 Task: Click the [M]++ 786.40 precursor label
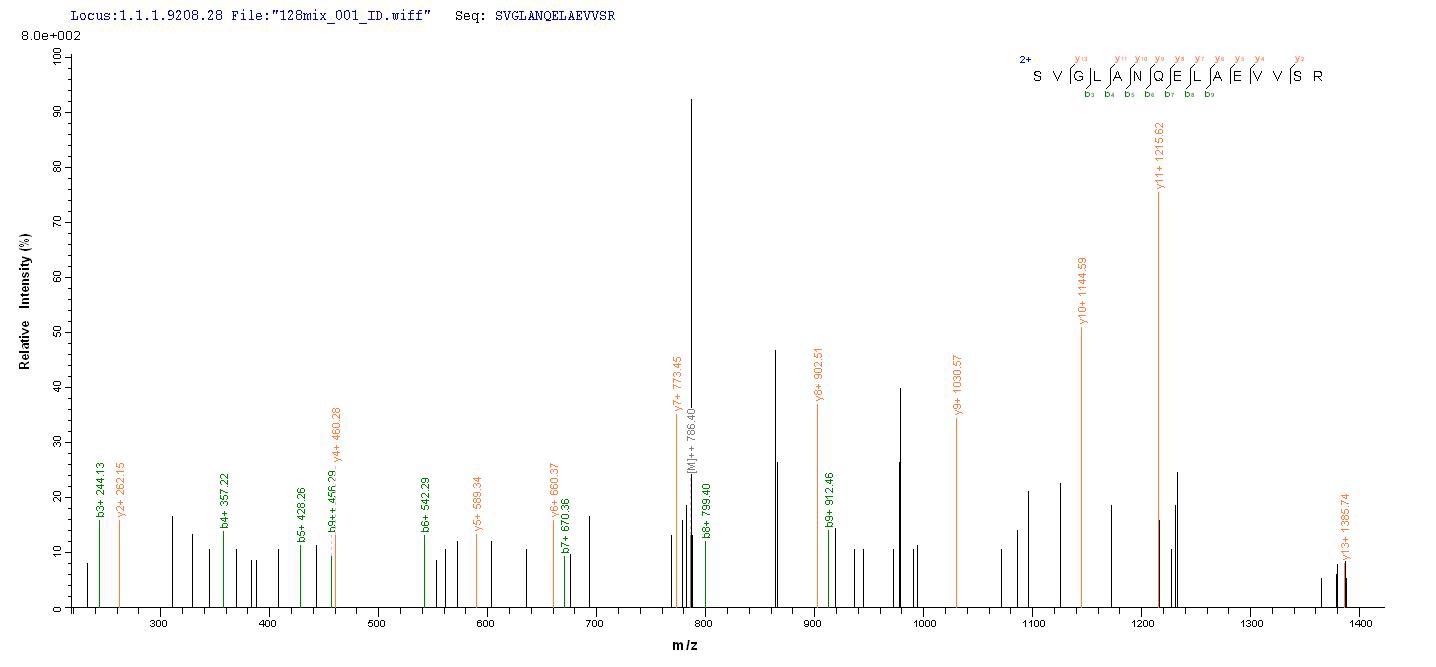click(692, 440)
